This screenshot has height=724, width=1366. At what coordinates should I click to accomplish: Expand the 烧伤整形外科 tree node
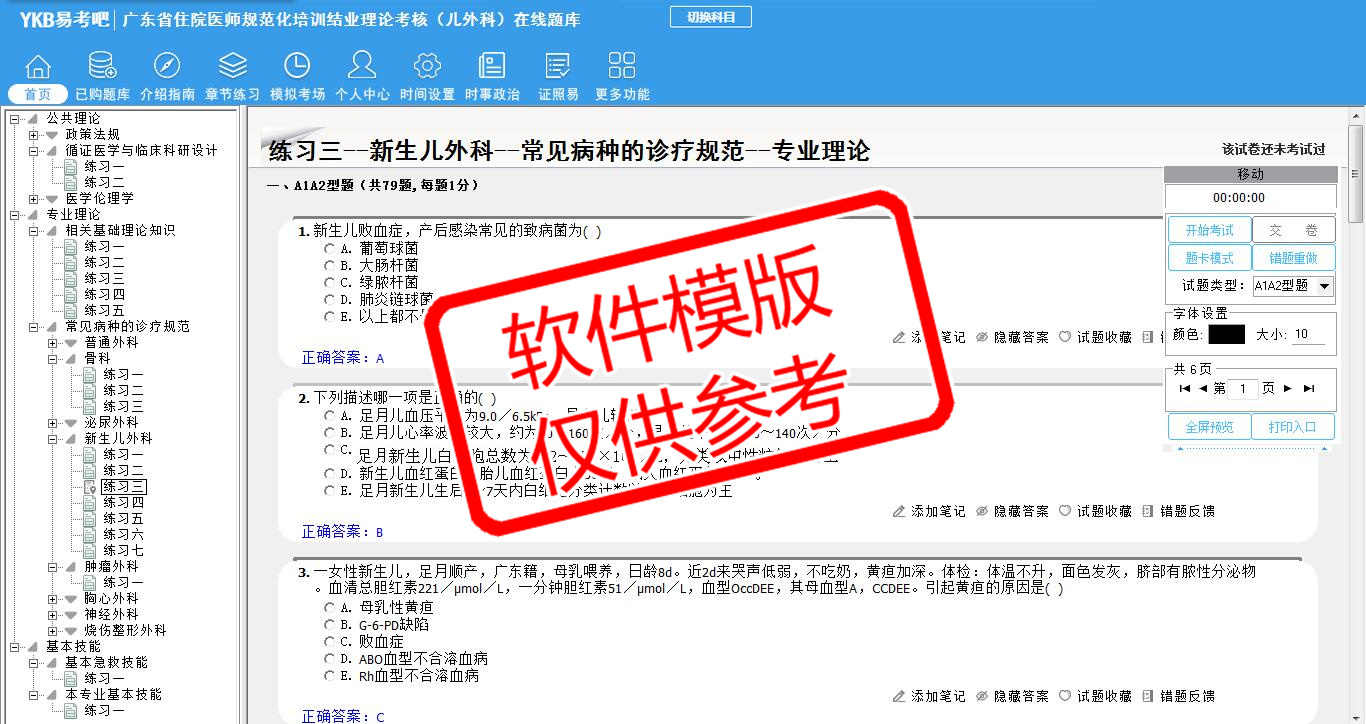coord(53,630)
